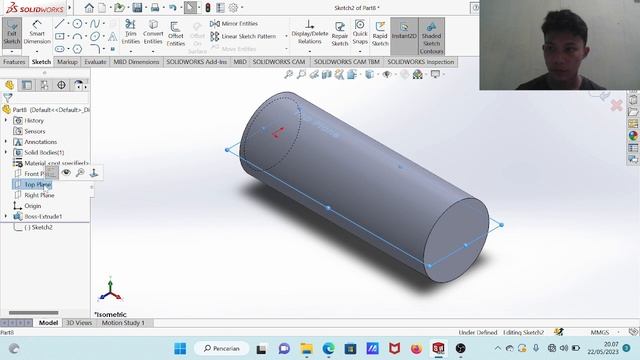The width and height of the screenshot is (640, 360).
Task: Click the Section View icon
Action: click(327, 74)
